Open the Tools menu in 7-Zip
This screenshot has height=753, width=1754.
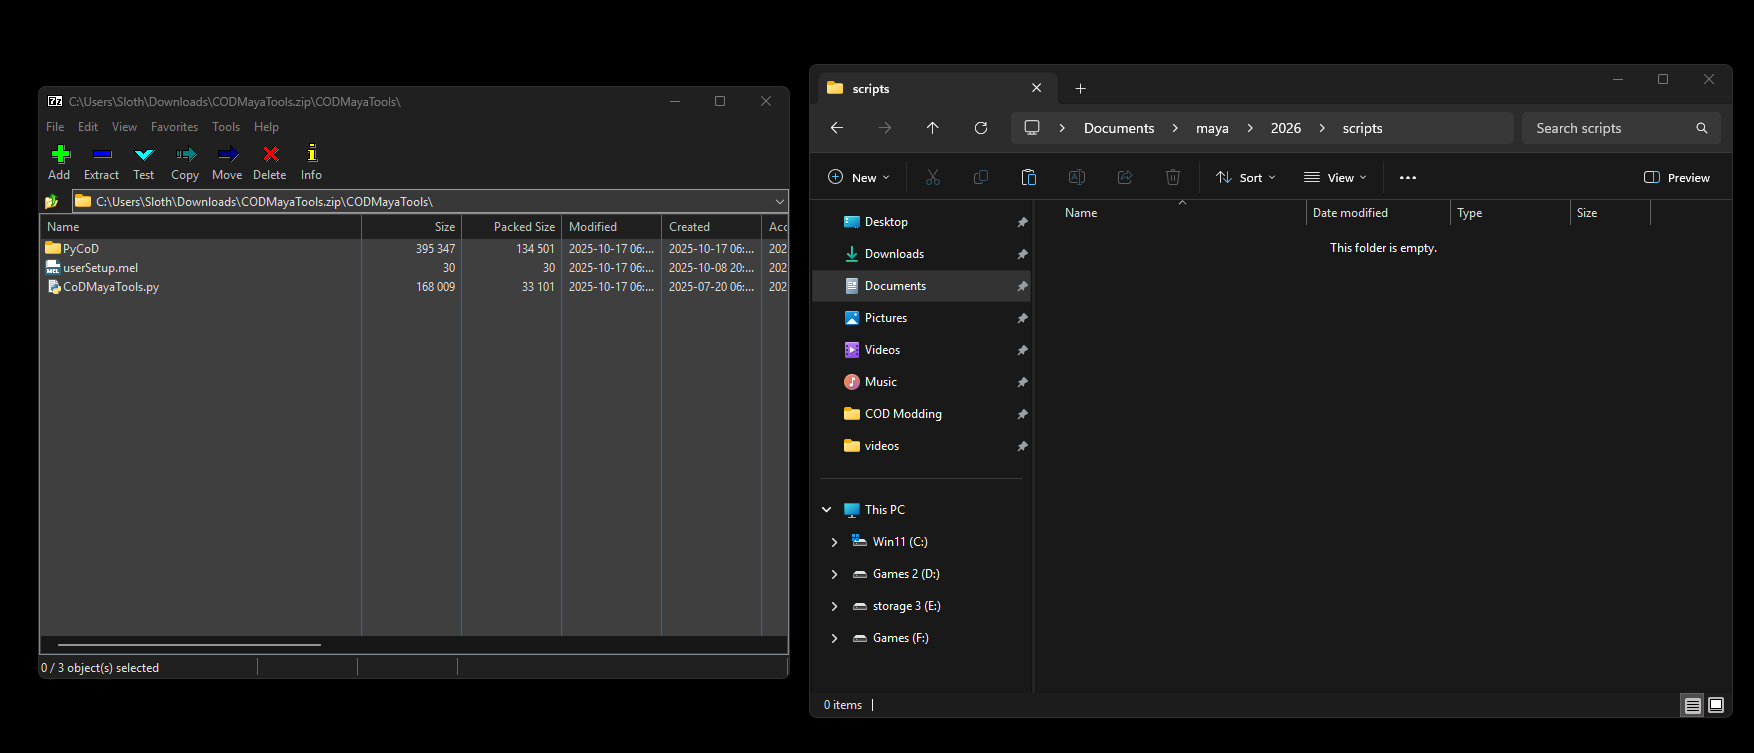coord(225,127)
